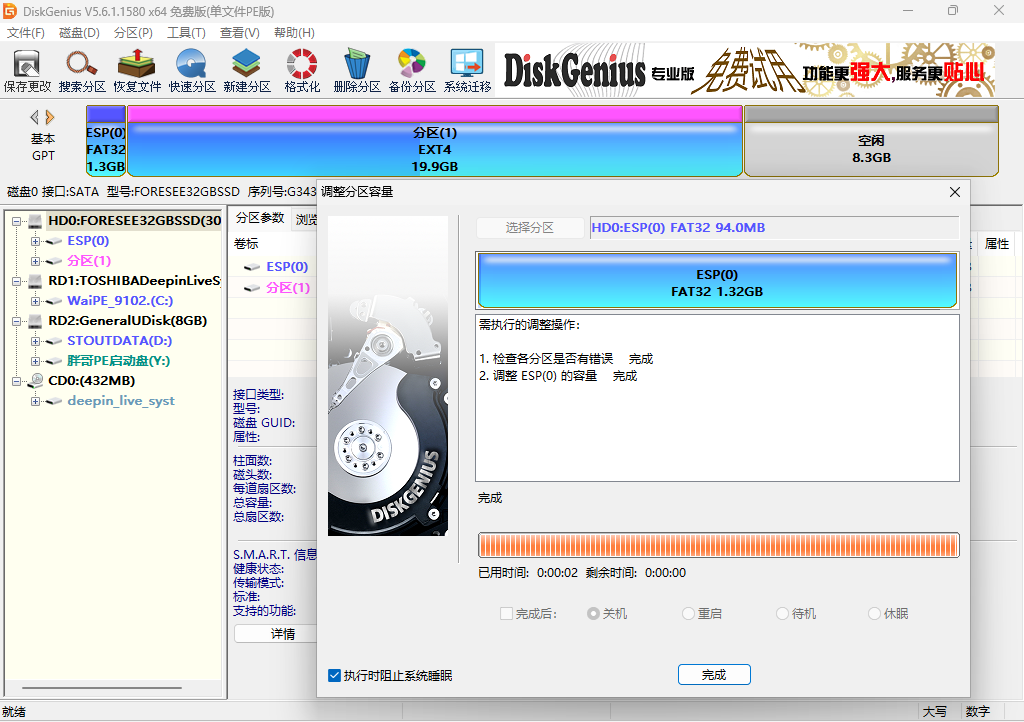Click the 卷标 column header
1024x722 pixels.
tap(246, 244)
